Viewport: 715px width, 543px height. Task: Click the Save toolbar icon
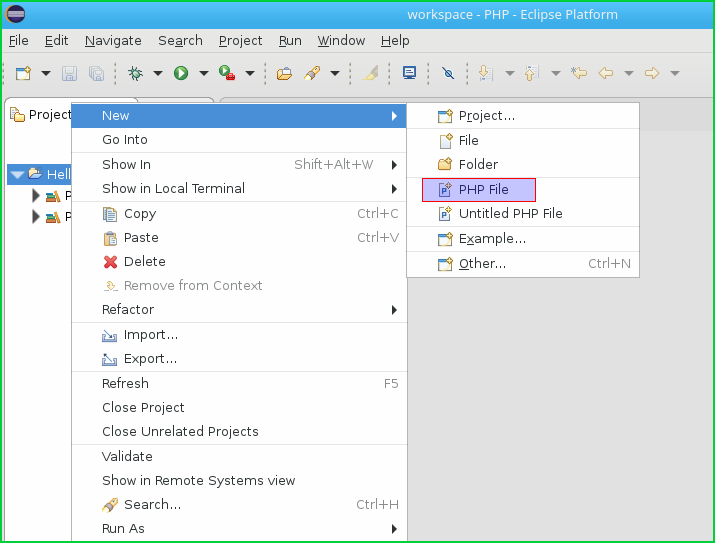[x=69, y=73]
